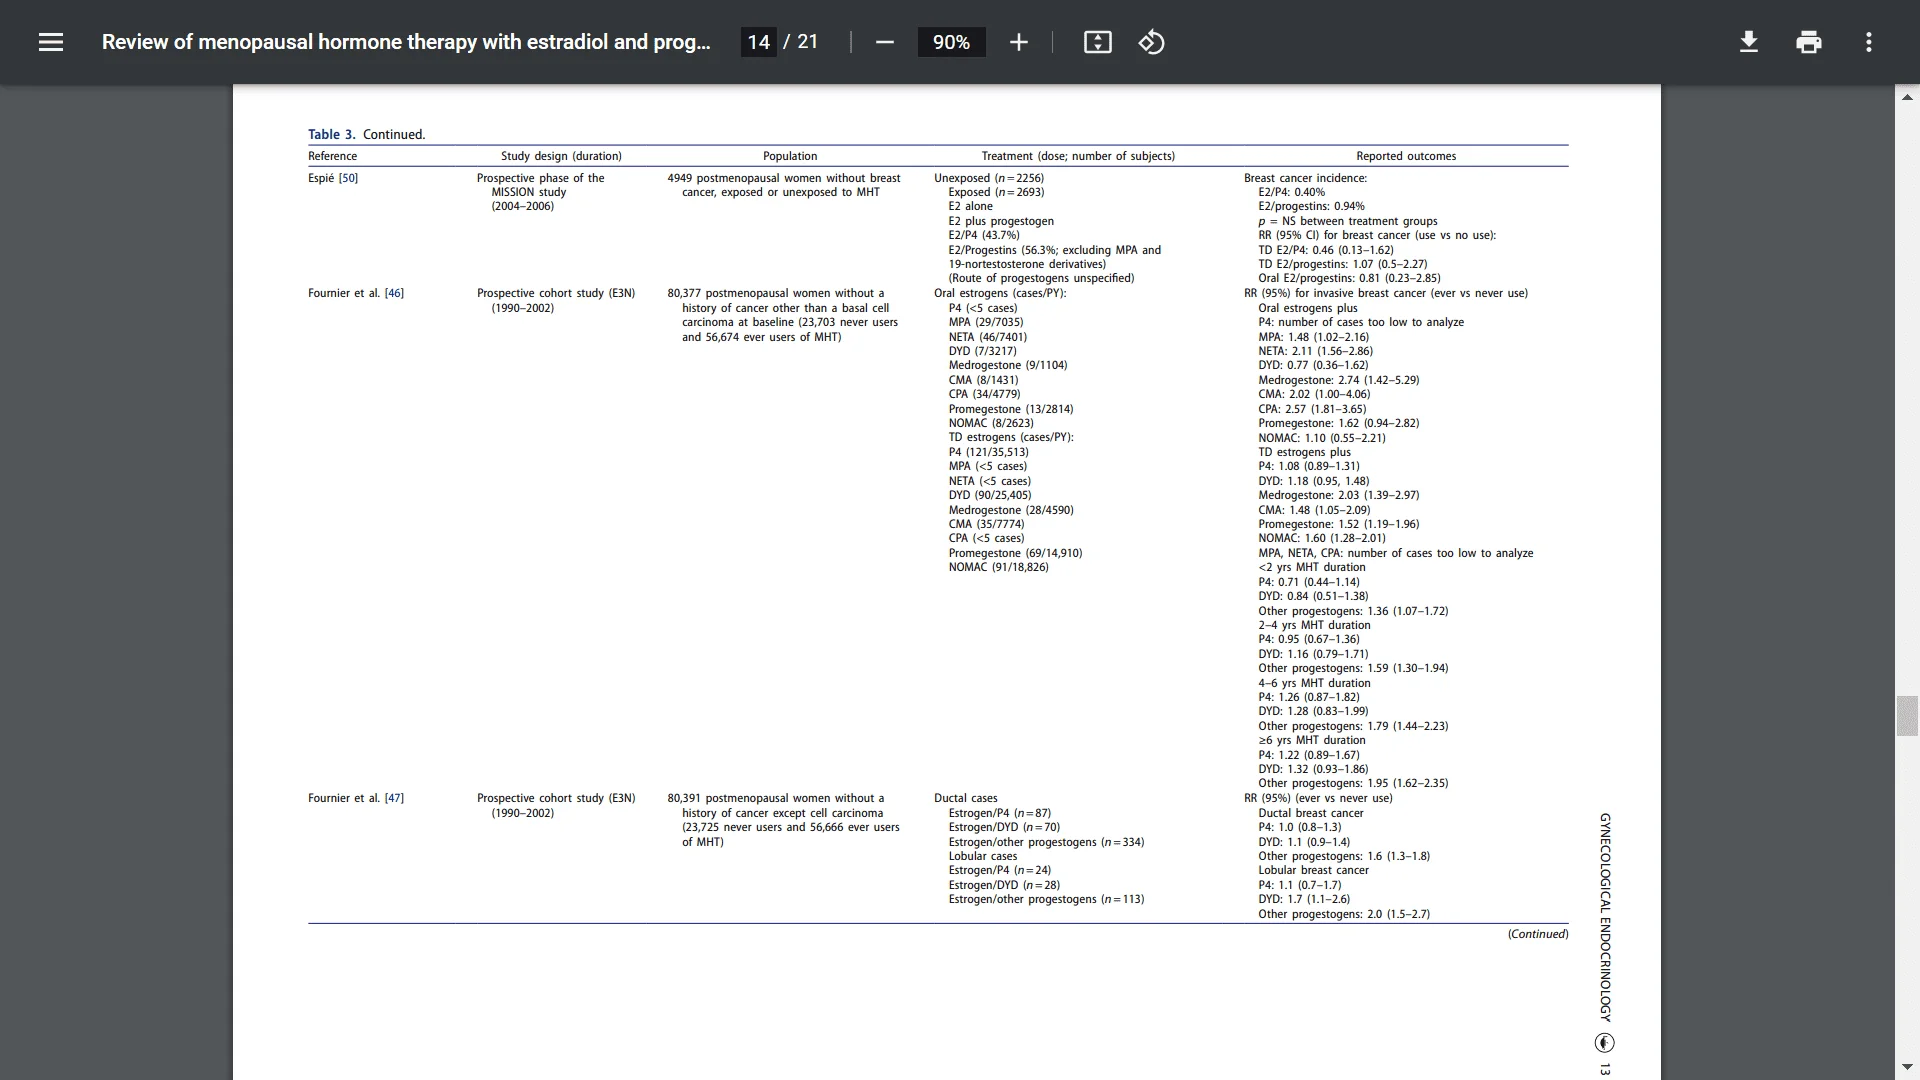Click 'Treatment (dose; number of subjects)' header
This screenshot has width=1920, height=1080.
click(1078, 156)
